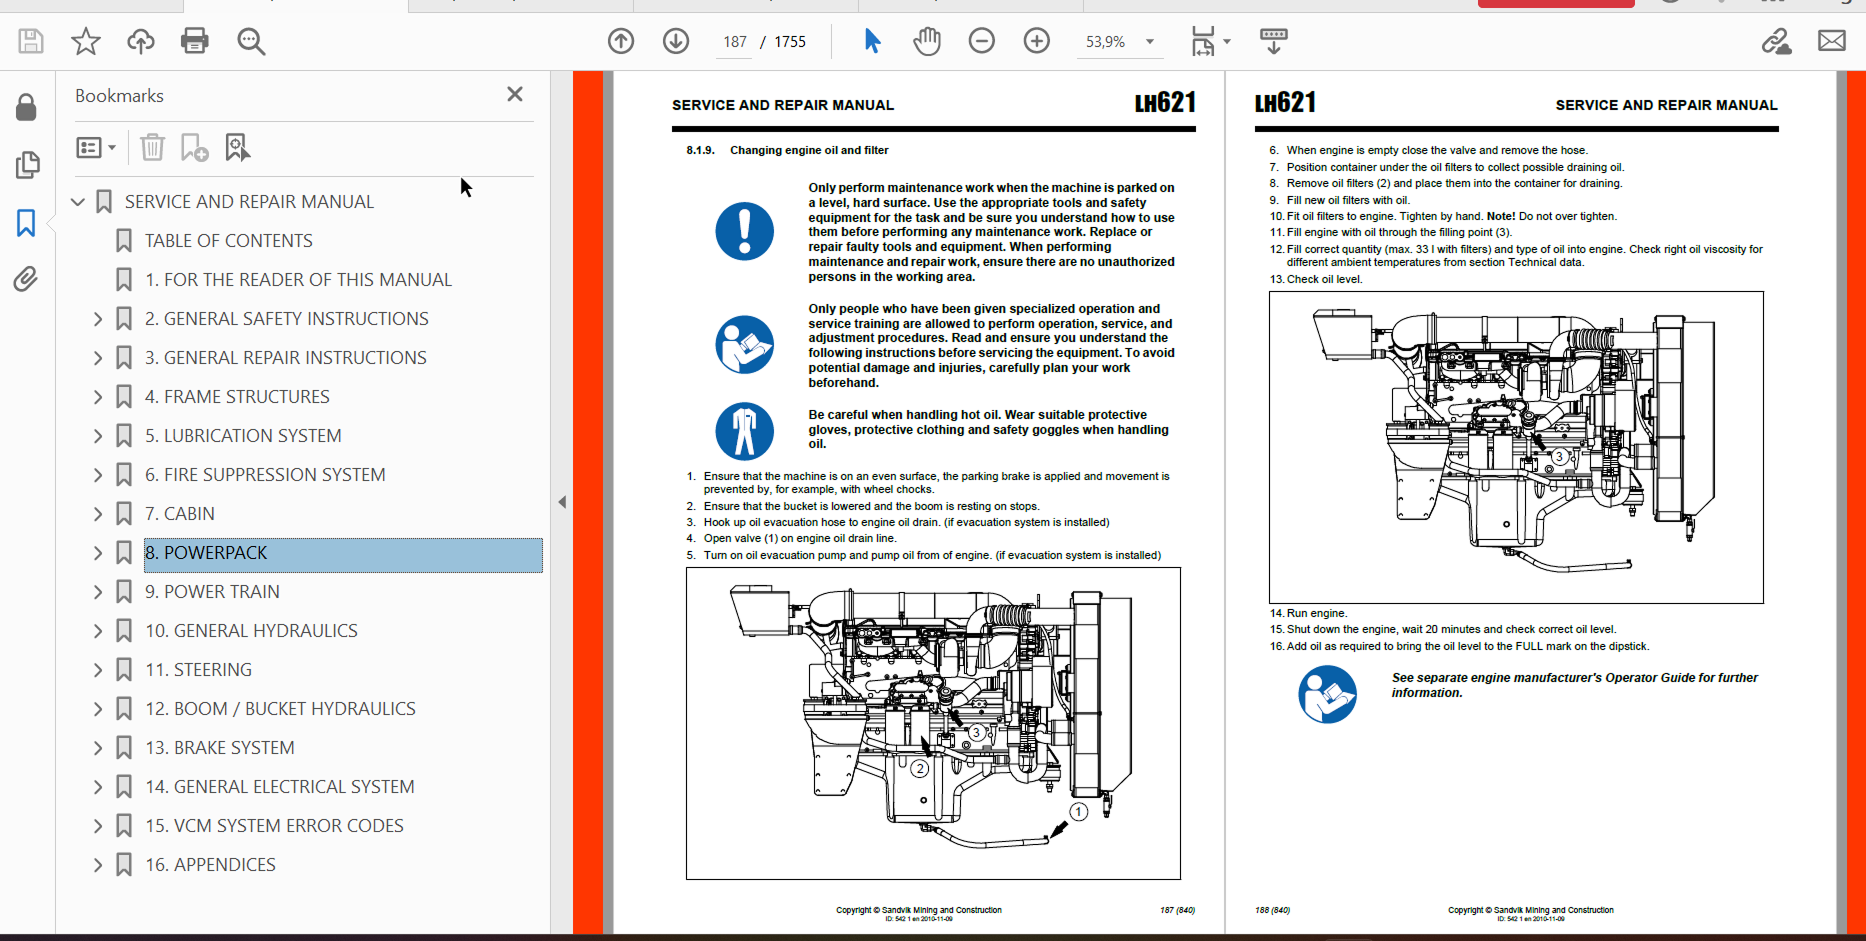This screenshot has height=941, width=1866.
Task: Click the zoom in plus button
Action: [x=1037, y=41]
